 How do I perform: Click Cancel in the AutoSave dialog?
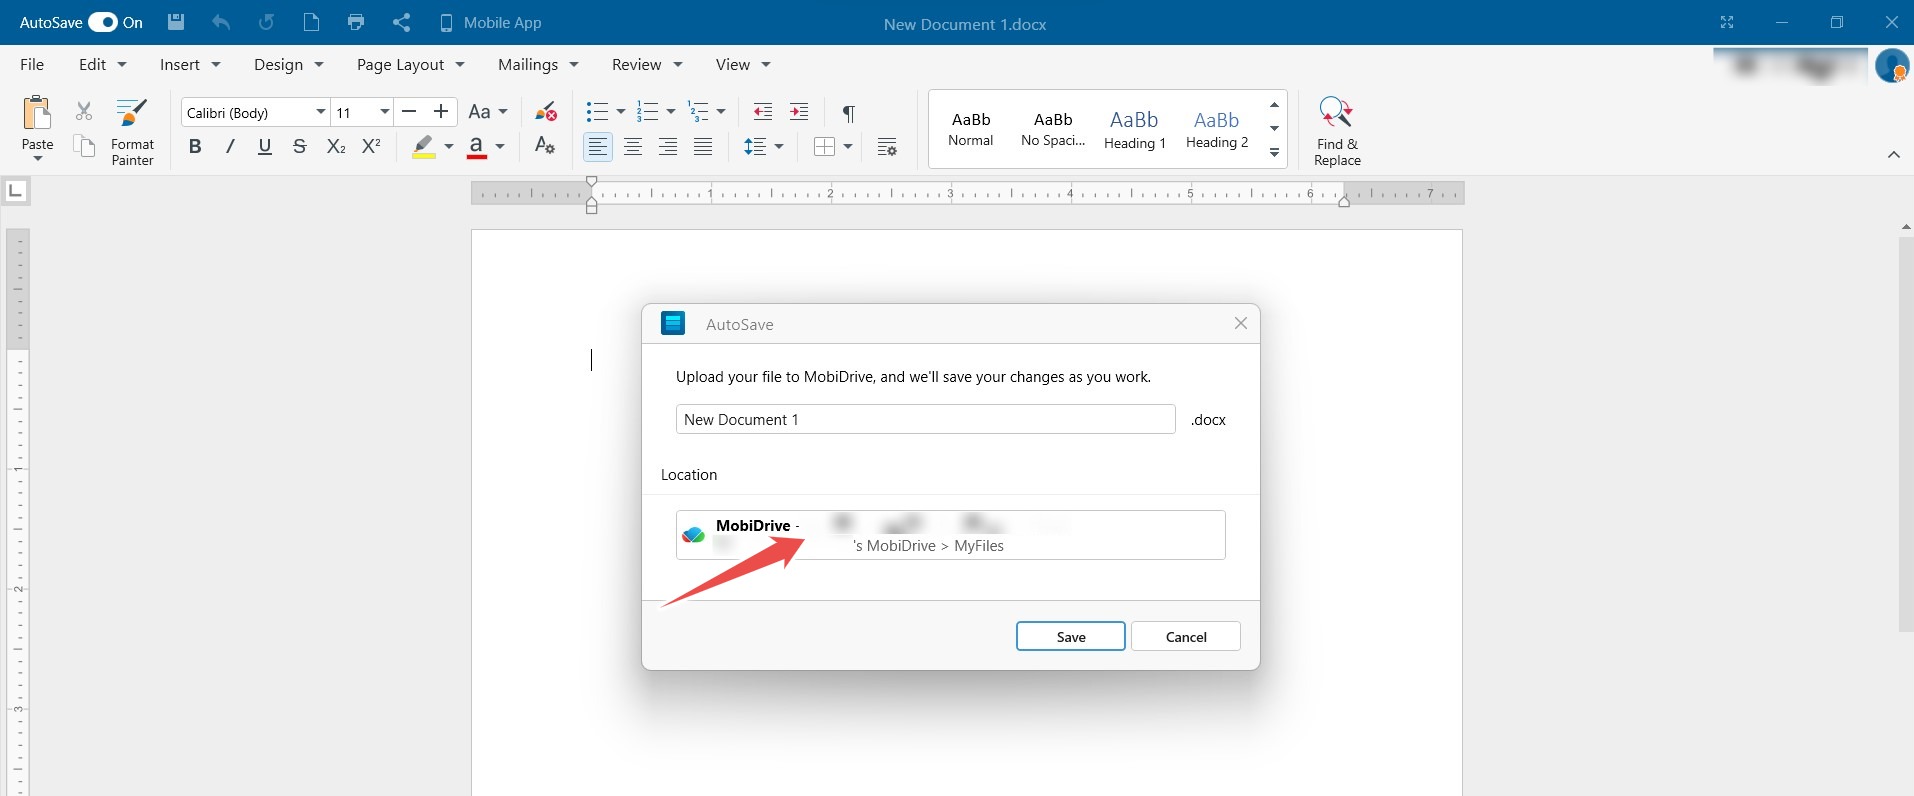1186,636
